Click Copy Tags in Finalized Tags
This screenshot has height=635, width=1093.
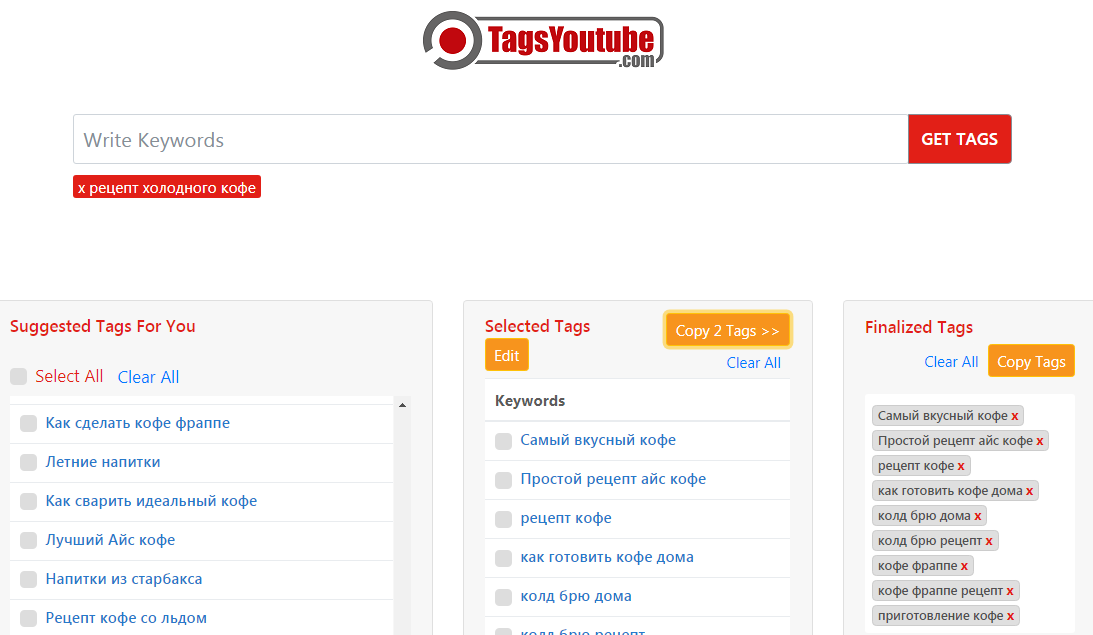tap(1031, 362)
